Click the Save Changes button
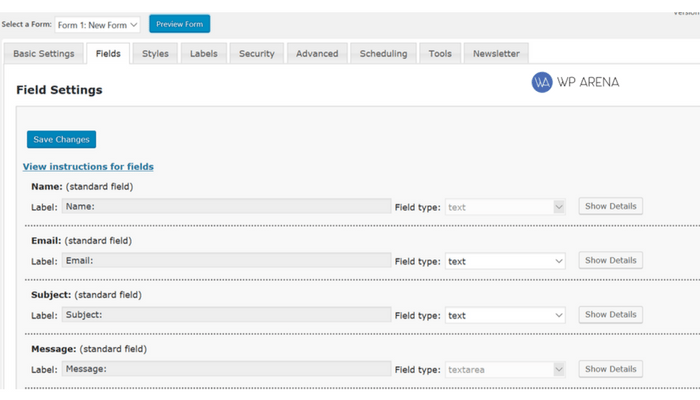This screenshot has width=700, height=400. 61,139
